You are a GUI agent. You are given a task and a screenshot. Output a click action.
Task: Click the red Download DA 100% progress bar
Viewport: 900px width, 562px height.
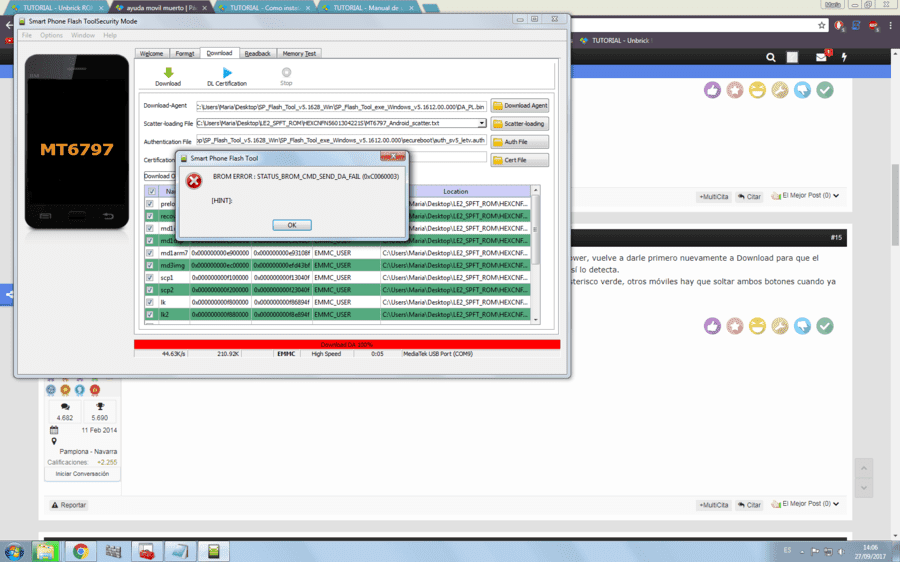(347, 344)
